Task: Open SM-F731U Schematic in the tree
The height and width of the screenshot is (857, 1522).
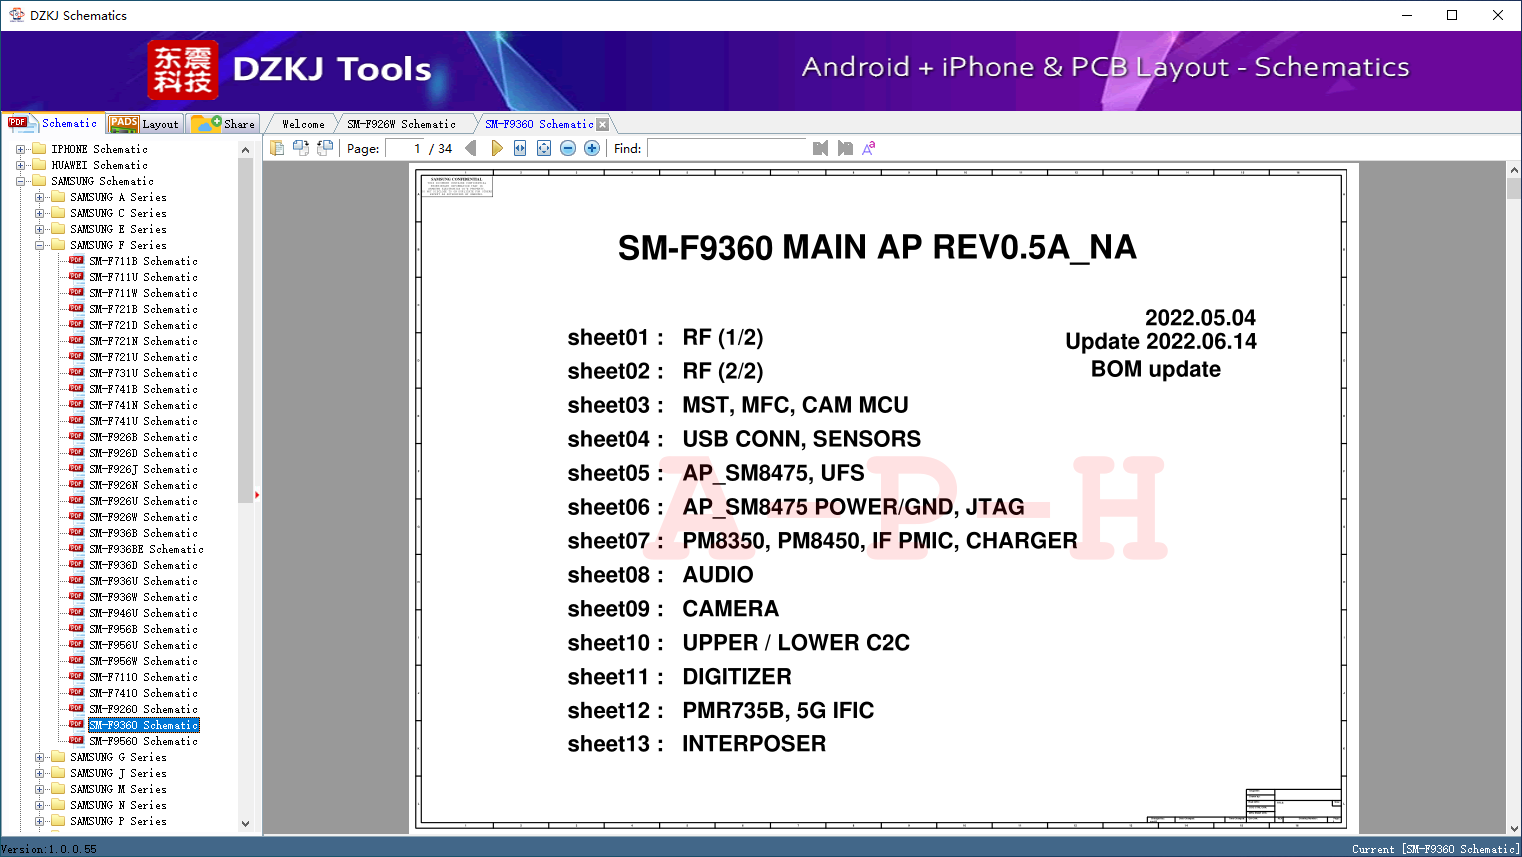Action: pyautogui.click(x=143, y=373)
